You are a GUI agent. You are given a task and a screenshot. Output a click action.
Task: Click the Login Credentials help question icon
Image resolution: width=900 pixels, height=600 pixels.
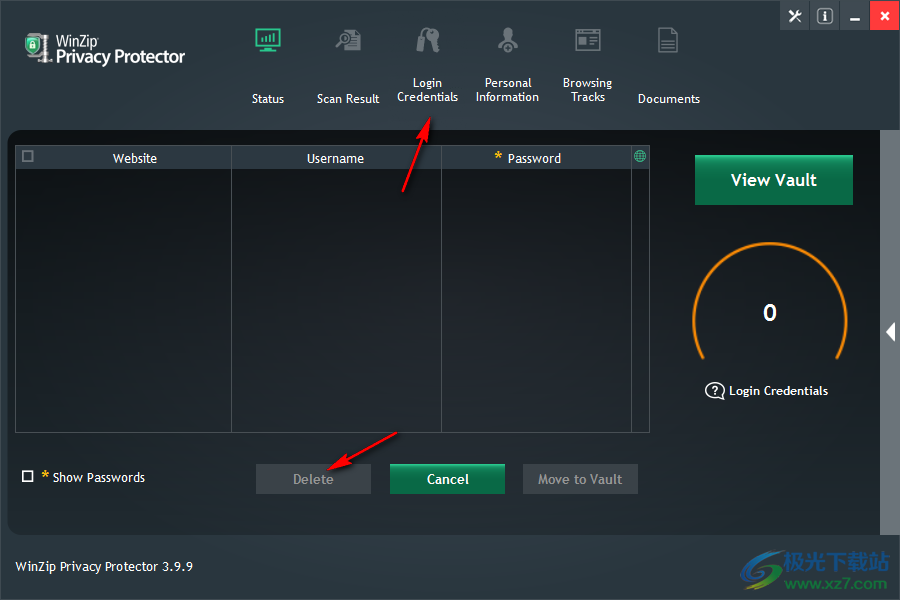[715, 391]
